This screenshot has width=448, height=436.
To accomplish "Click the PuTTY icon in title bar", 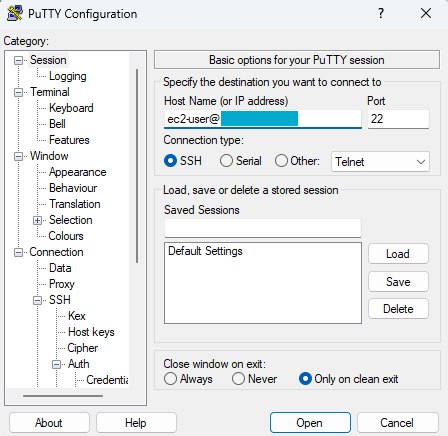I will pyautogui.click(x=15, y=13).
